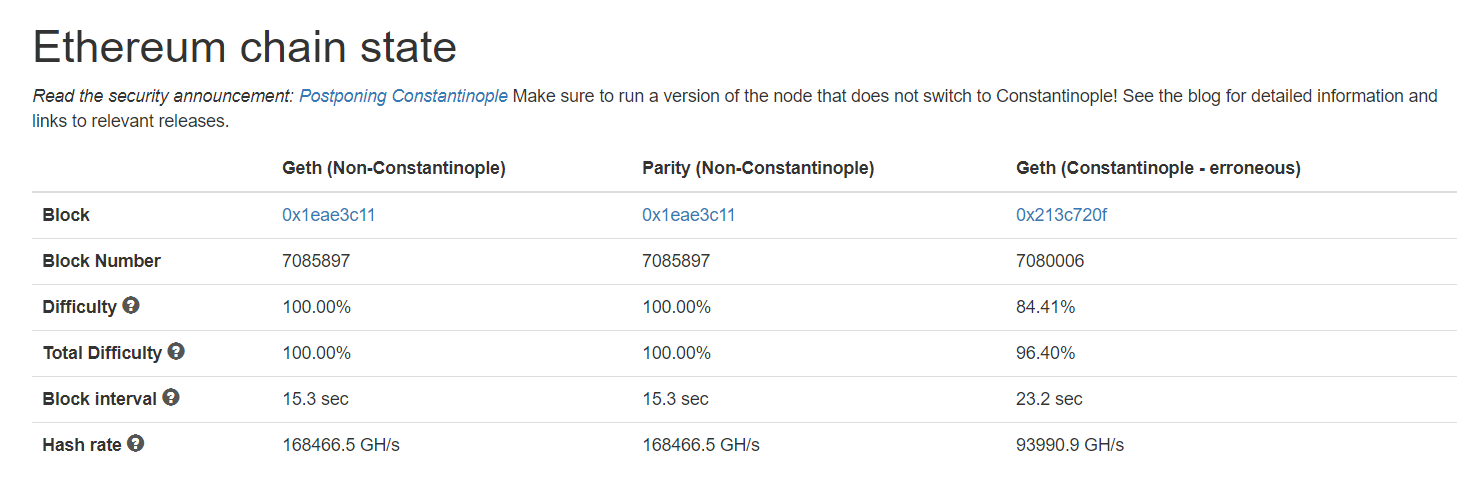Image resolution: width=1473 pixels, height=478 pixels.
Task: Click block number 7080006 value
Action: click(1050, 261)
